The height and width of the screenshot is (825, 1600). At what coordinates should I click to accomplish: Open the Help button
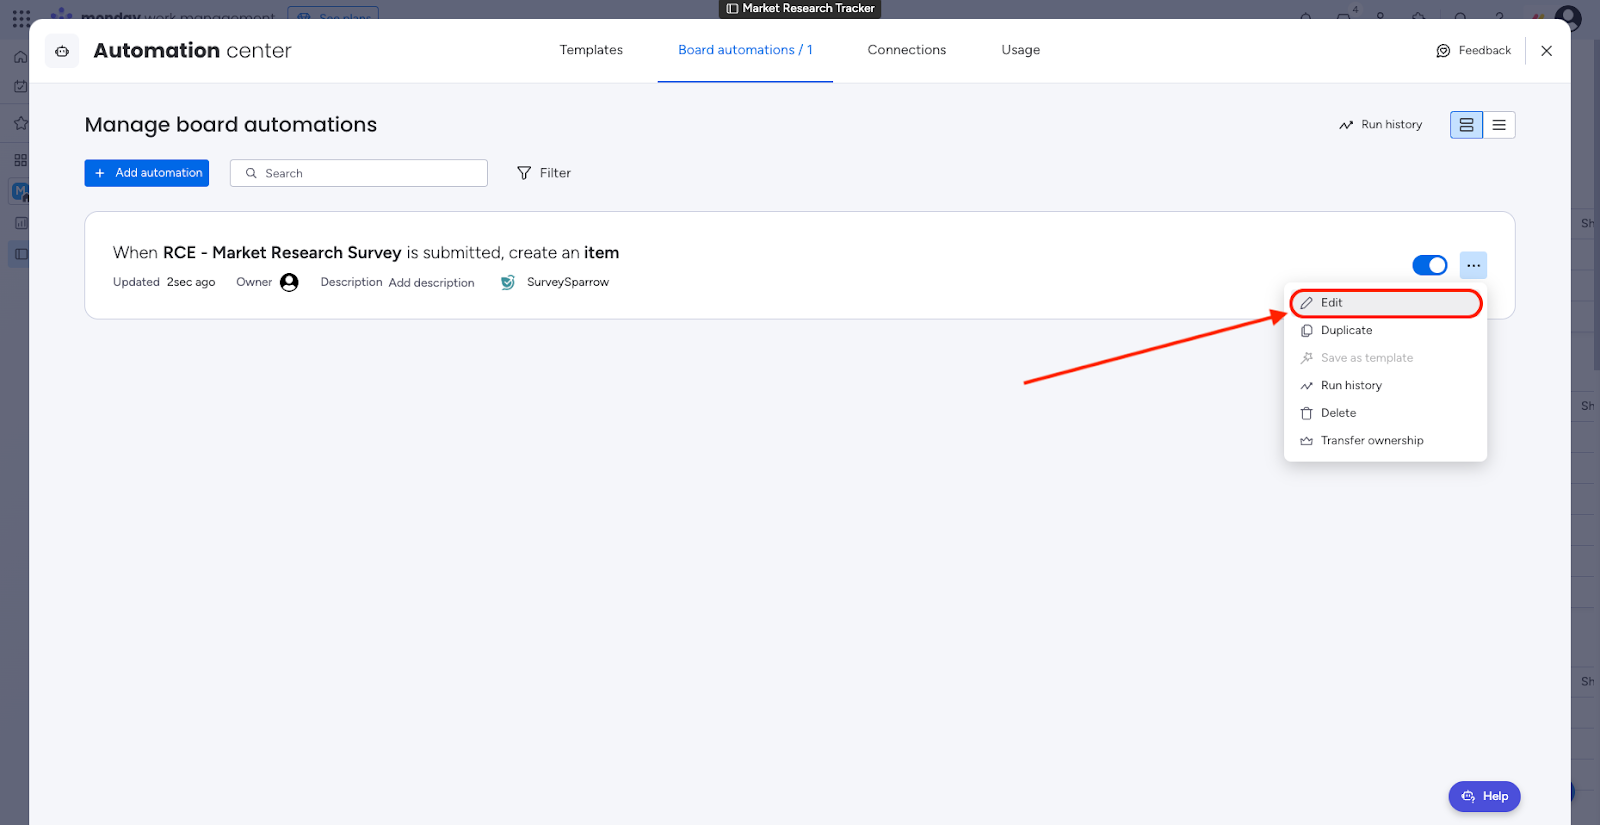(1484, 796)
